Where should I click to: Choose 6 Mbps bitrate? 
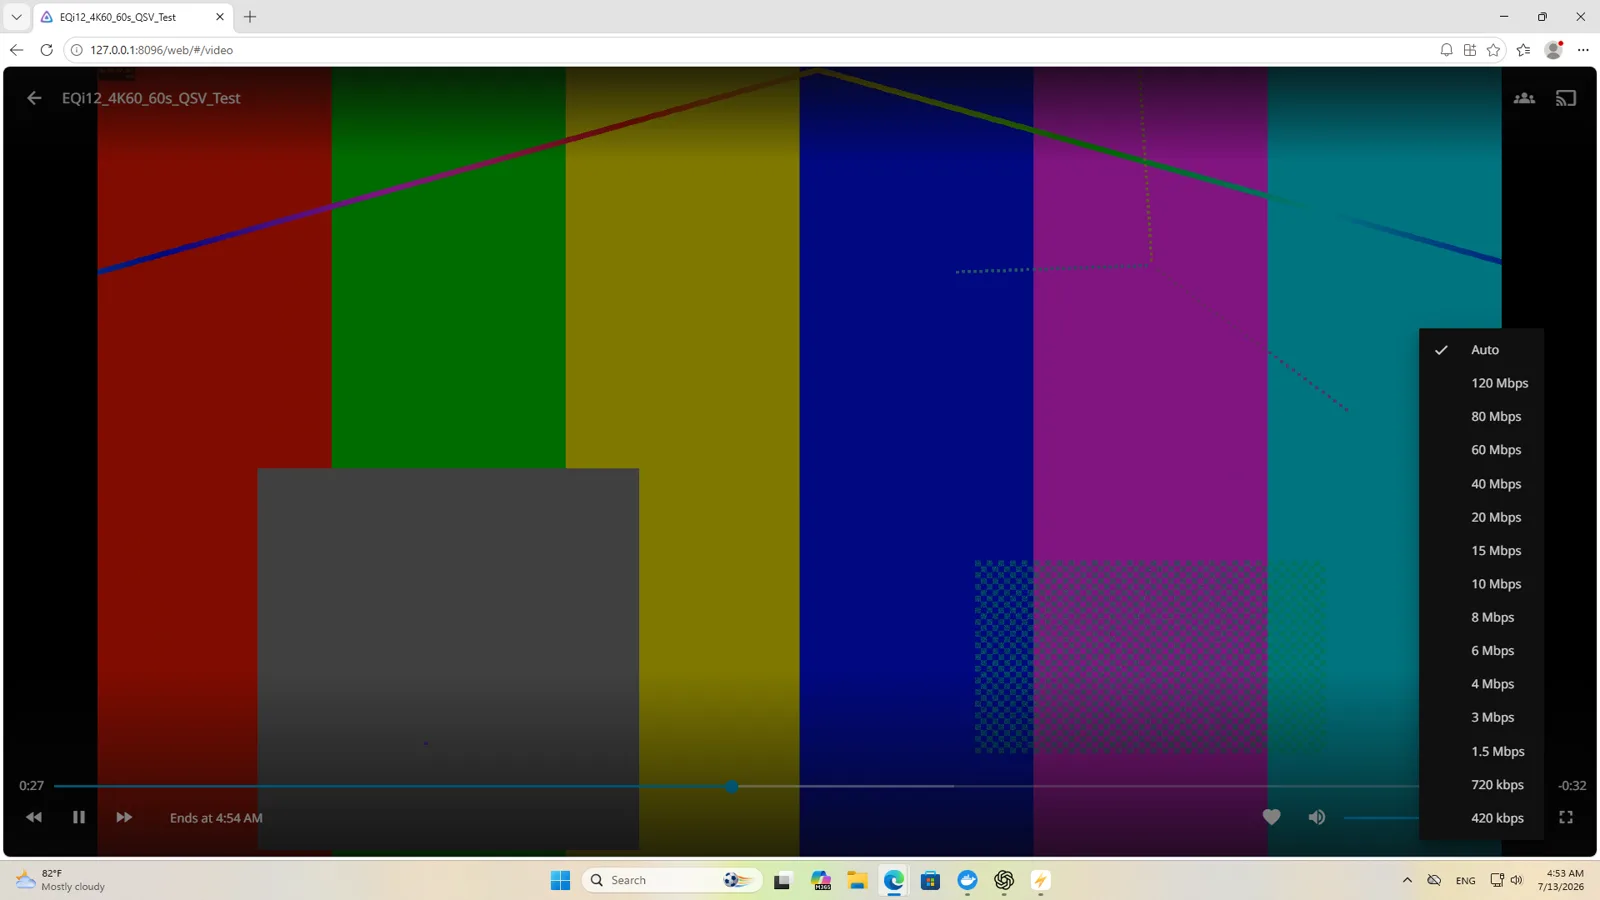1482,651
